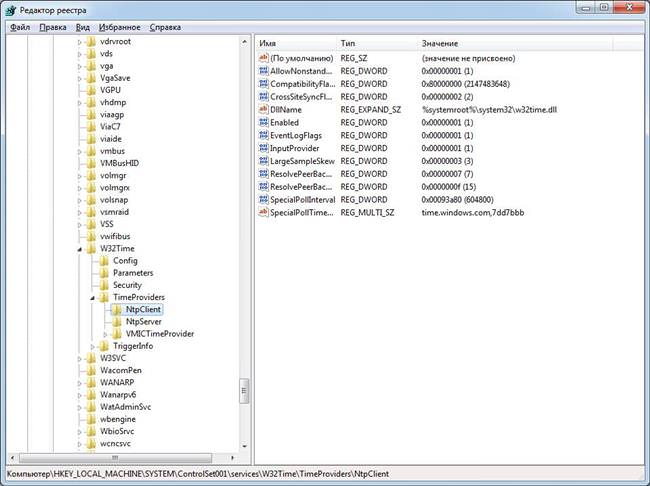The height and width of the screenshot is (486, 650).
Task: Select the wbengine key
Action: (118, 419)
